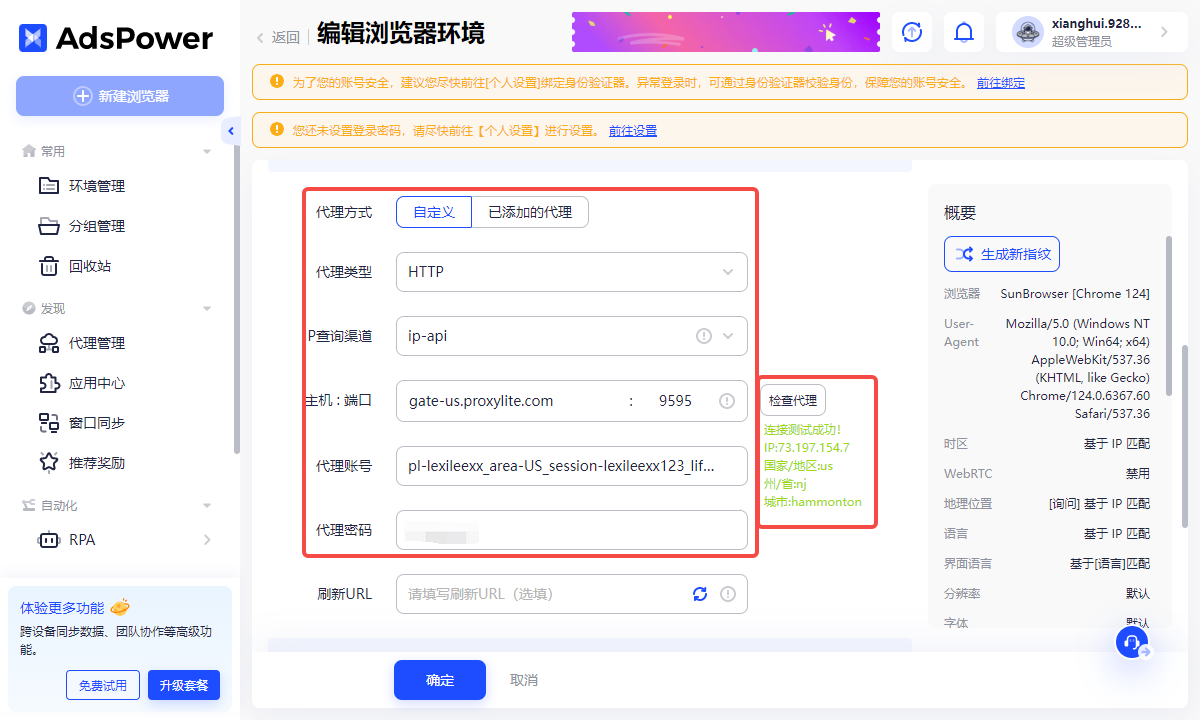Viewport: 1200px width, 720px height.
Task: Open 窗口同步 in the sidebar
Action: (x=97, y=423)
